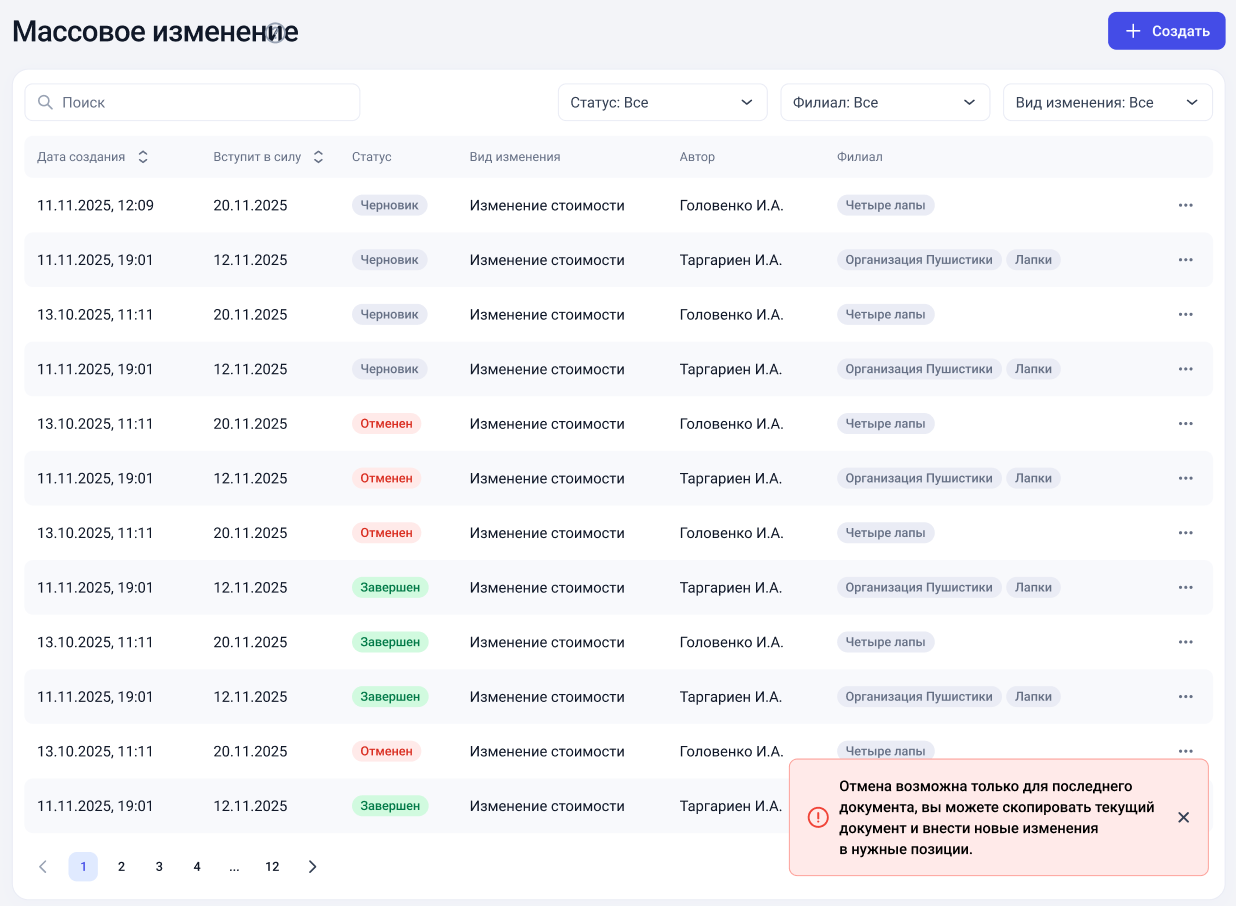Expand Статус: Все filter dropdown

[662, 102]
